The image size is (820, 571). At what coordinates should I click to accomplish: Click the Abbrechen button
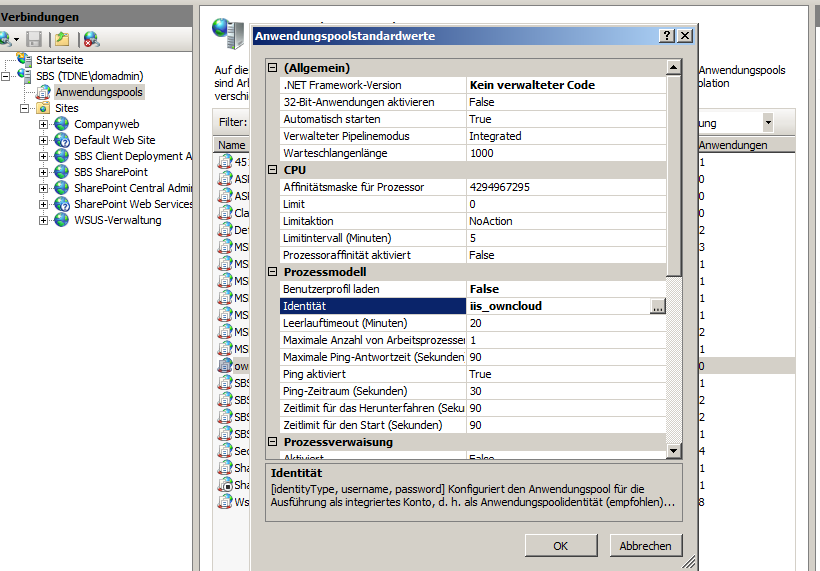pos(645,545)
